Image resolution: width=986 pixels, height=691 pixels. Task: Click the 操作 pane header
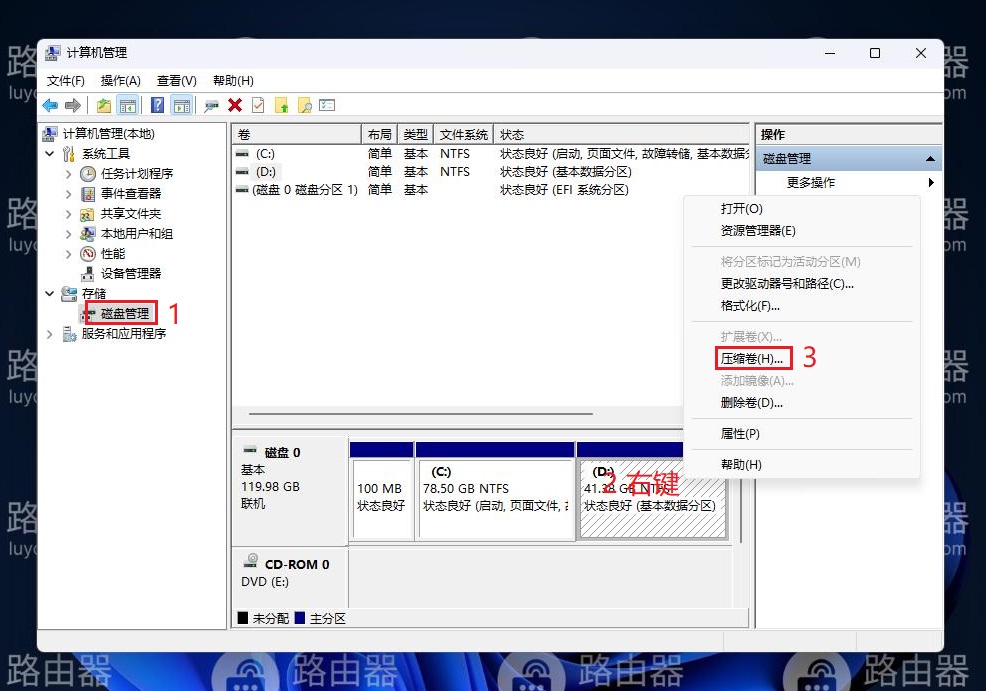click(x=848, y=135)
